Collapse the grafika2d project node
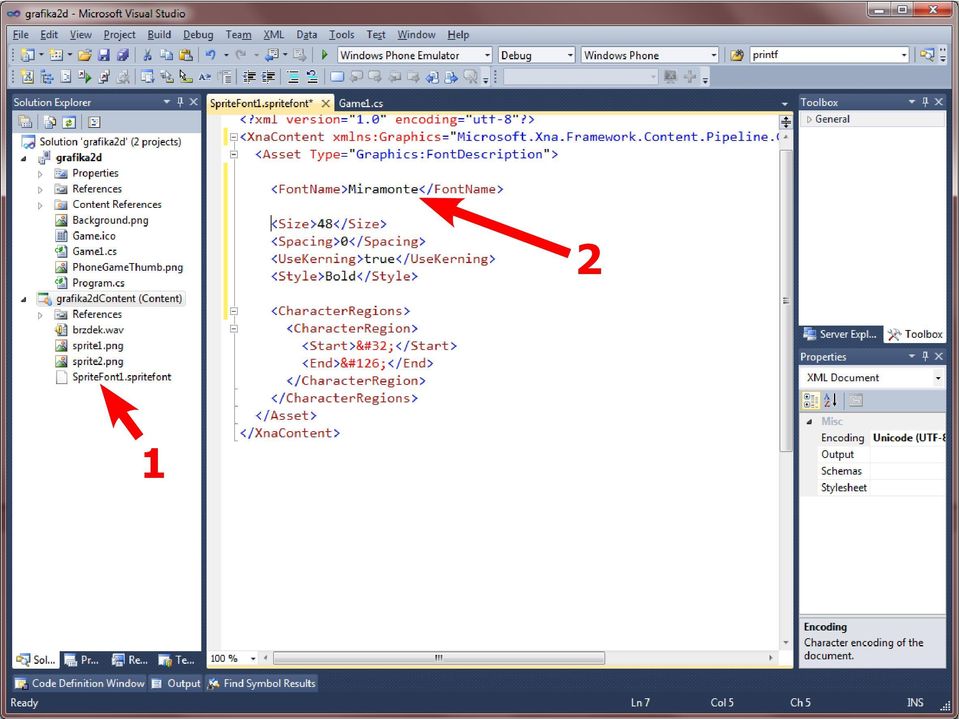Viewport: 959px width, 719px height. click(24, 158)
